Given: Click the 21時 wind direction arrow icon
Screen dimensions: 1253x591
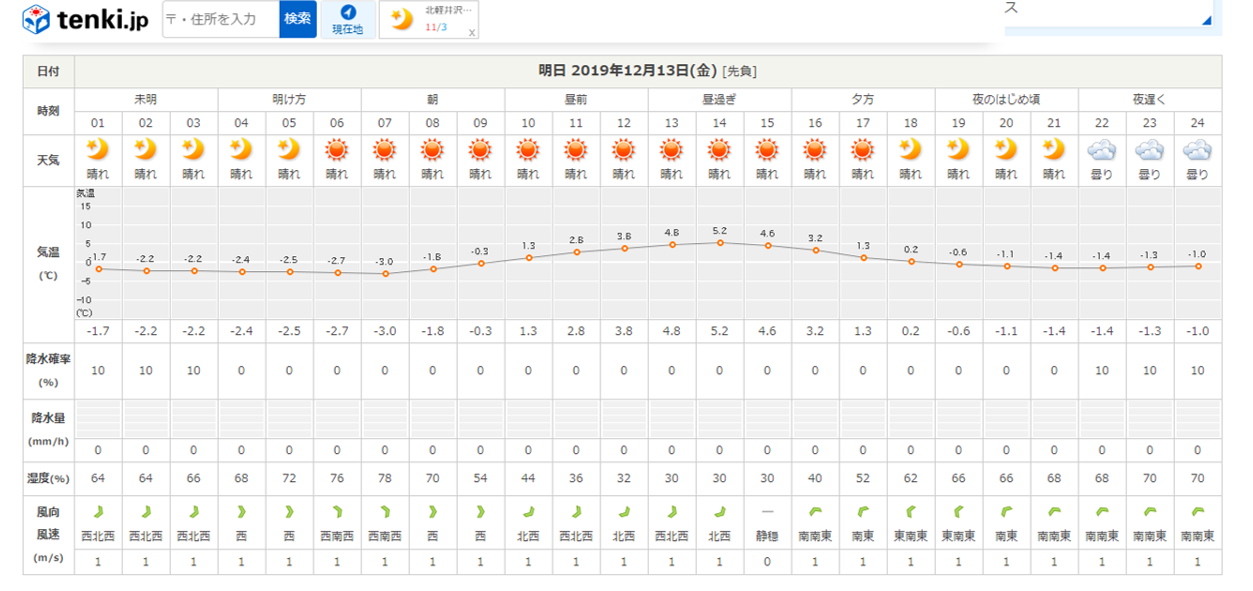Looking at the screenshot, I should point(1054,511).
